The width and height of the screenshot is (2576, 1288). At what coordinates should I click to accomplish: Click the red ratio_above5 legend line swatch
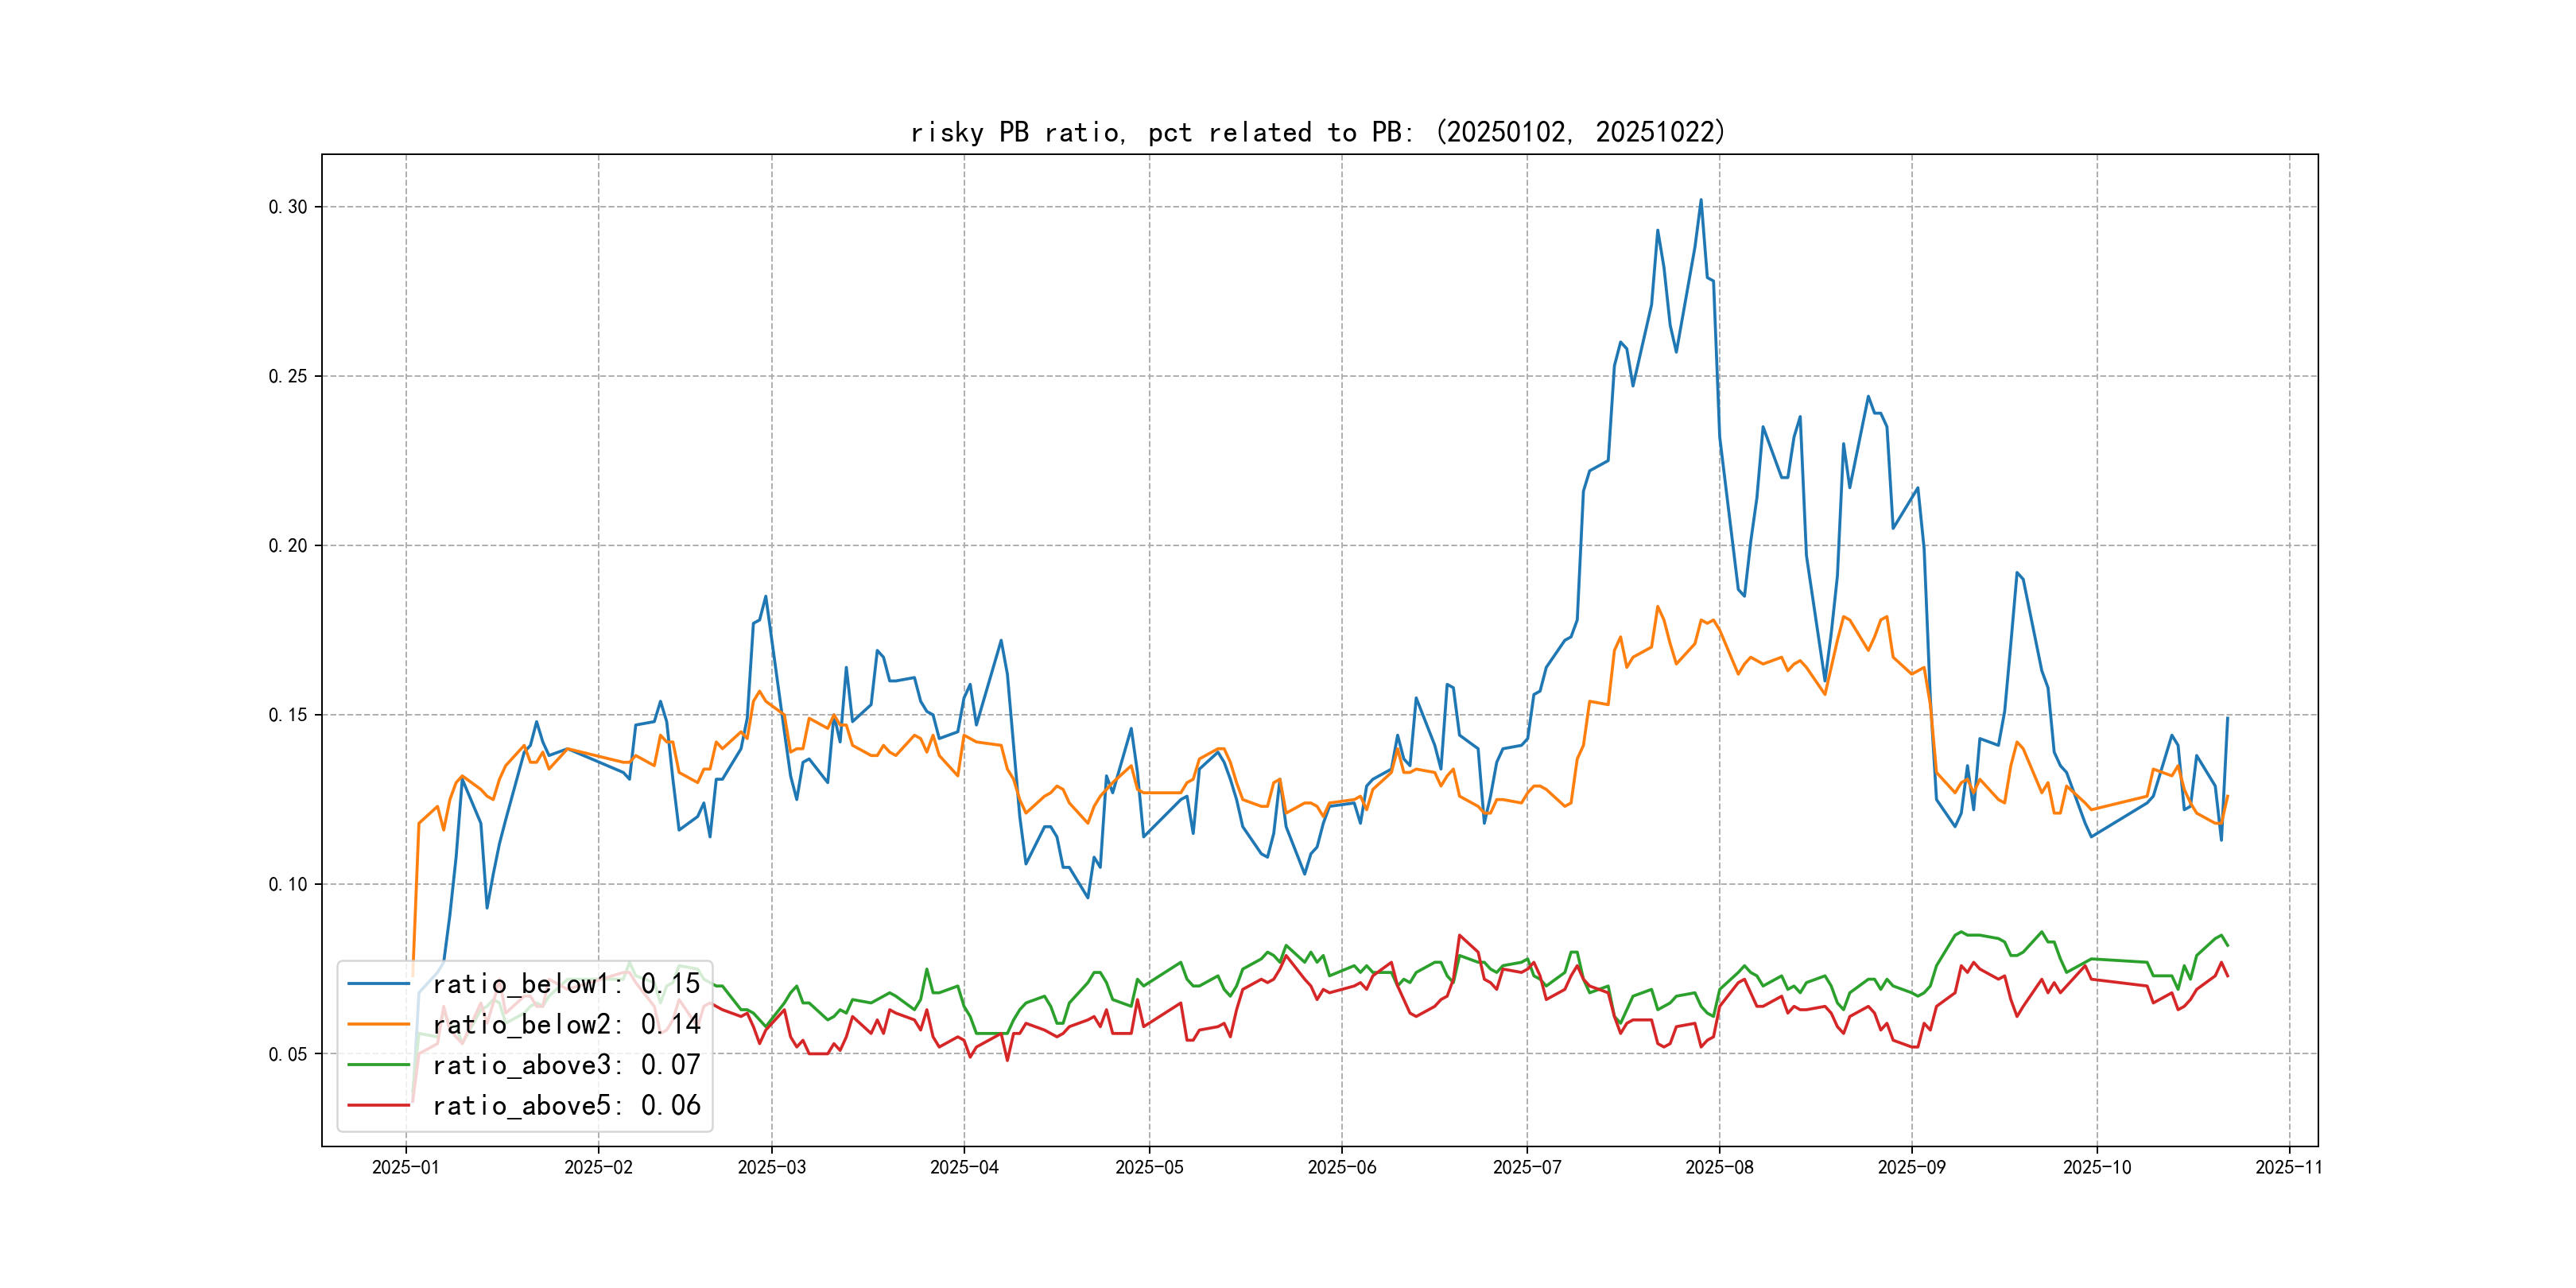click(x=378, y=1105)
